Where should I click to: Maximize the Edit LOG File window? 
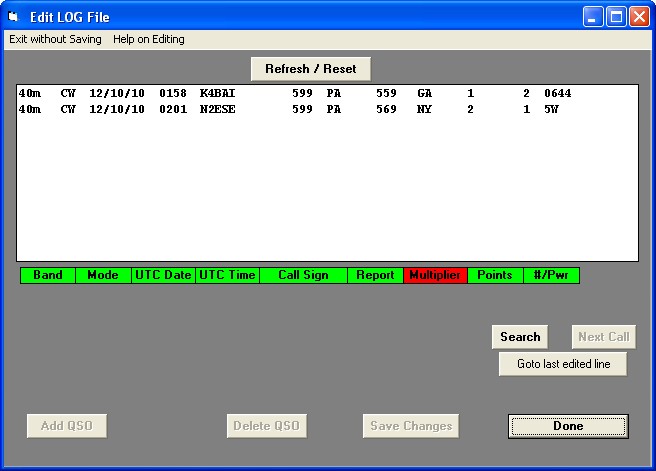click(617, 16)
